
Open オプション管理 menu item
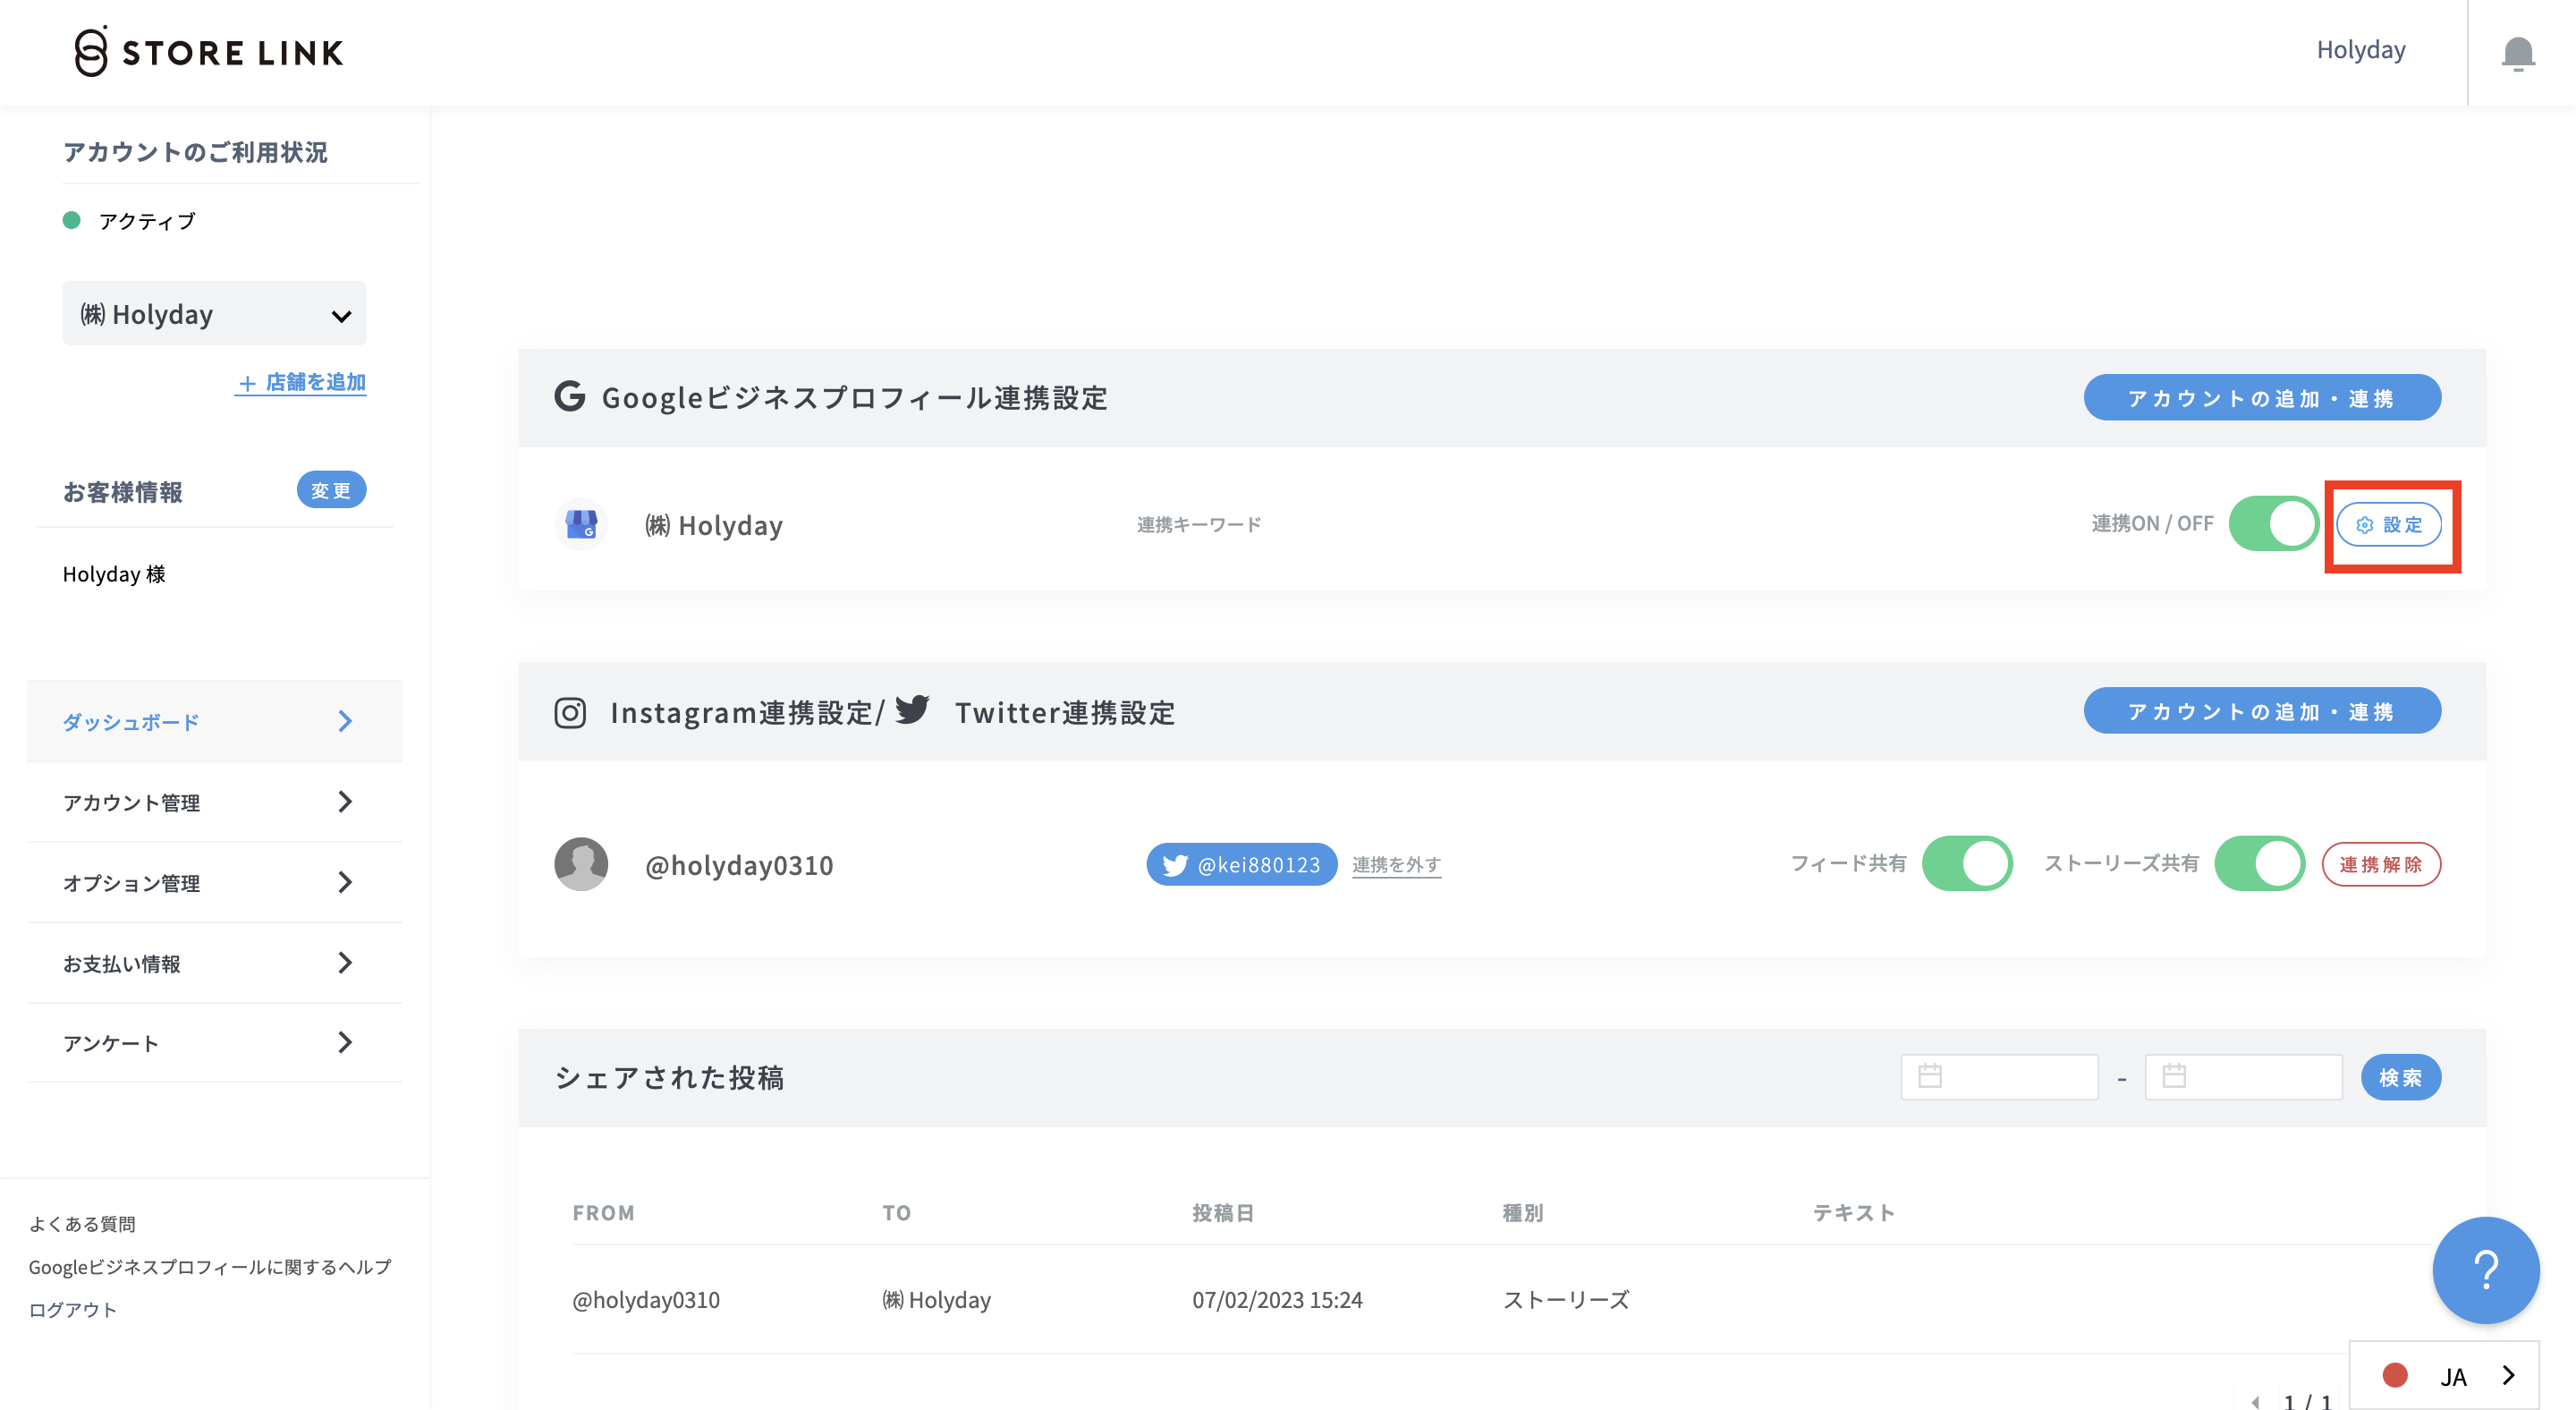214,882
